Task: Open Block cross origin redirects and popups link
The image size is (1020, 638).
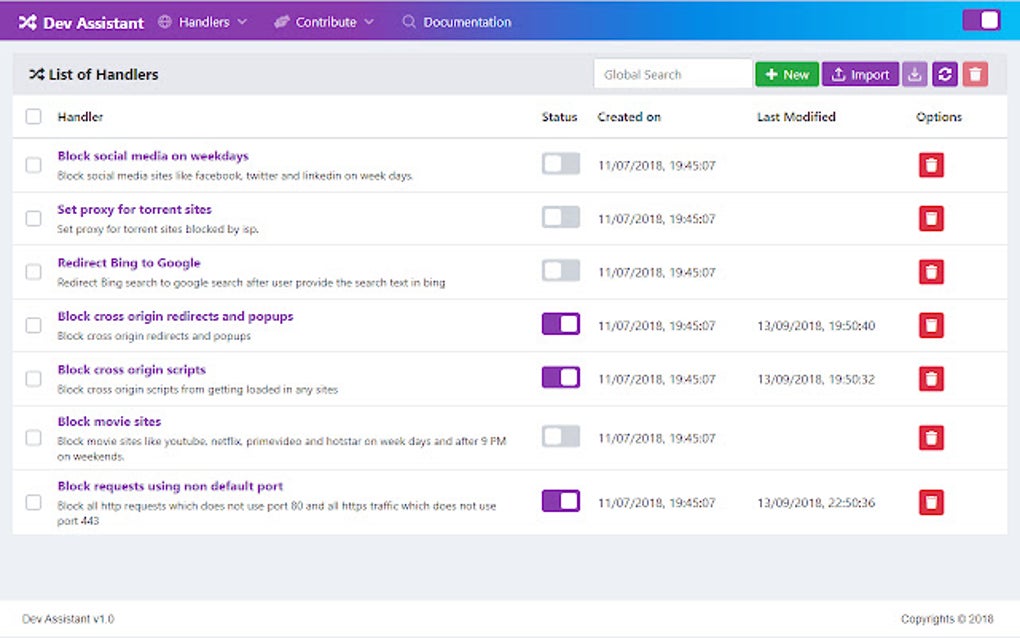Action: 175,316
